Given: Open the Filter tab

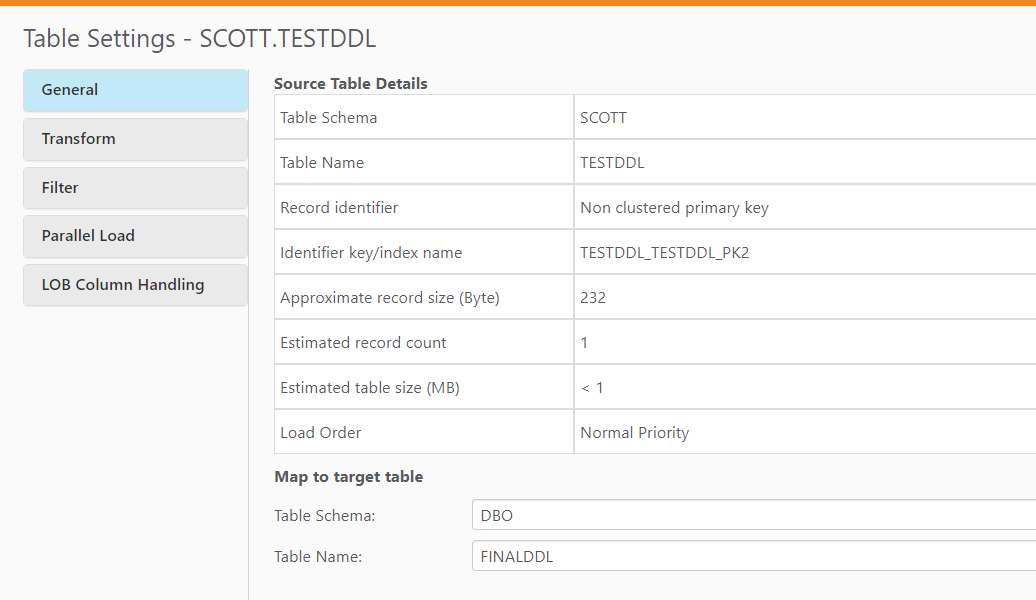Looking at the screenshot, I should pyautogui.click(x=135, y=188).
